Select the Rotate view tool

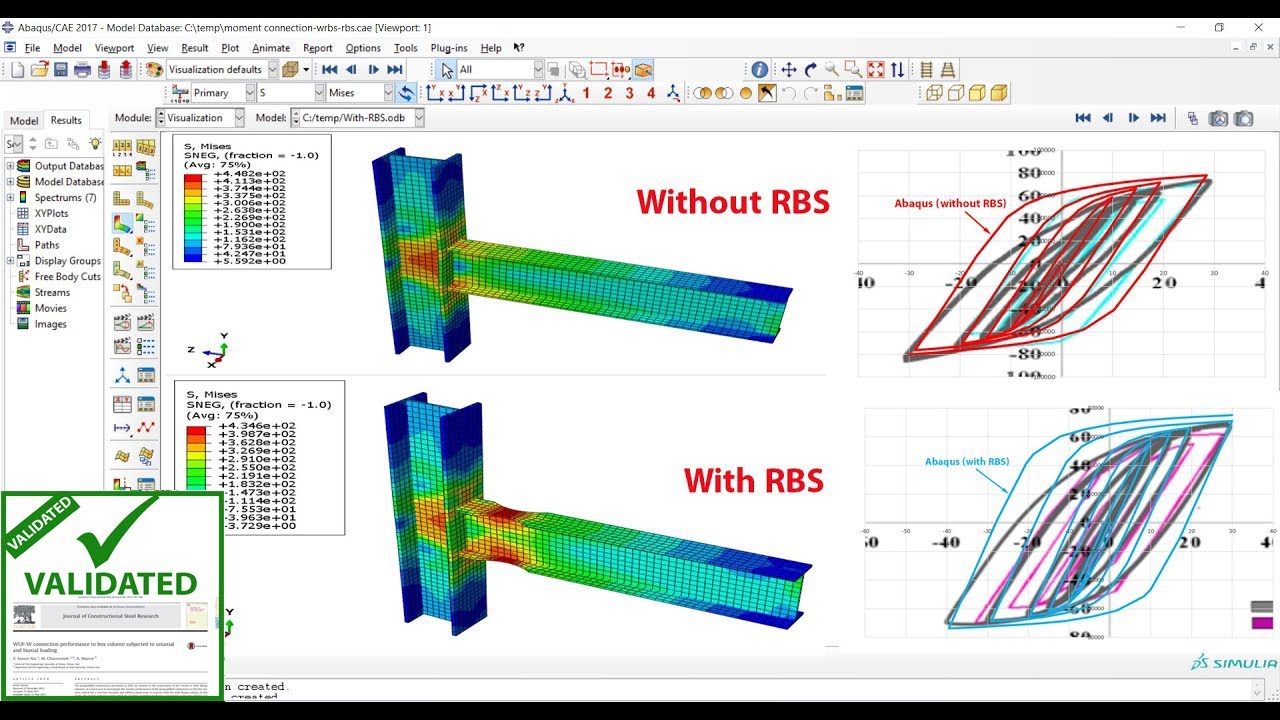(810, 70)
